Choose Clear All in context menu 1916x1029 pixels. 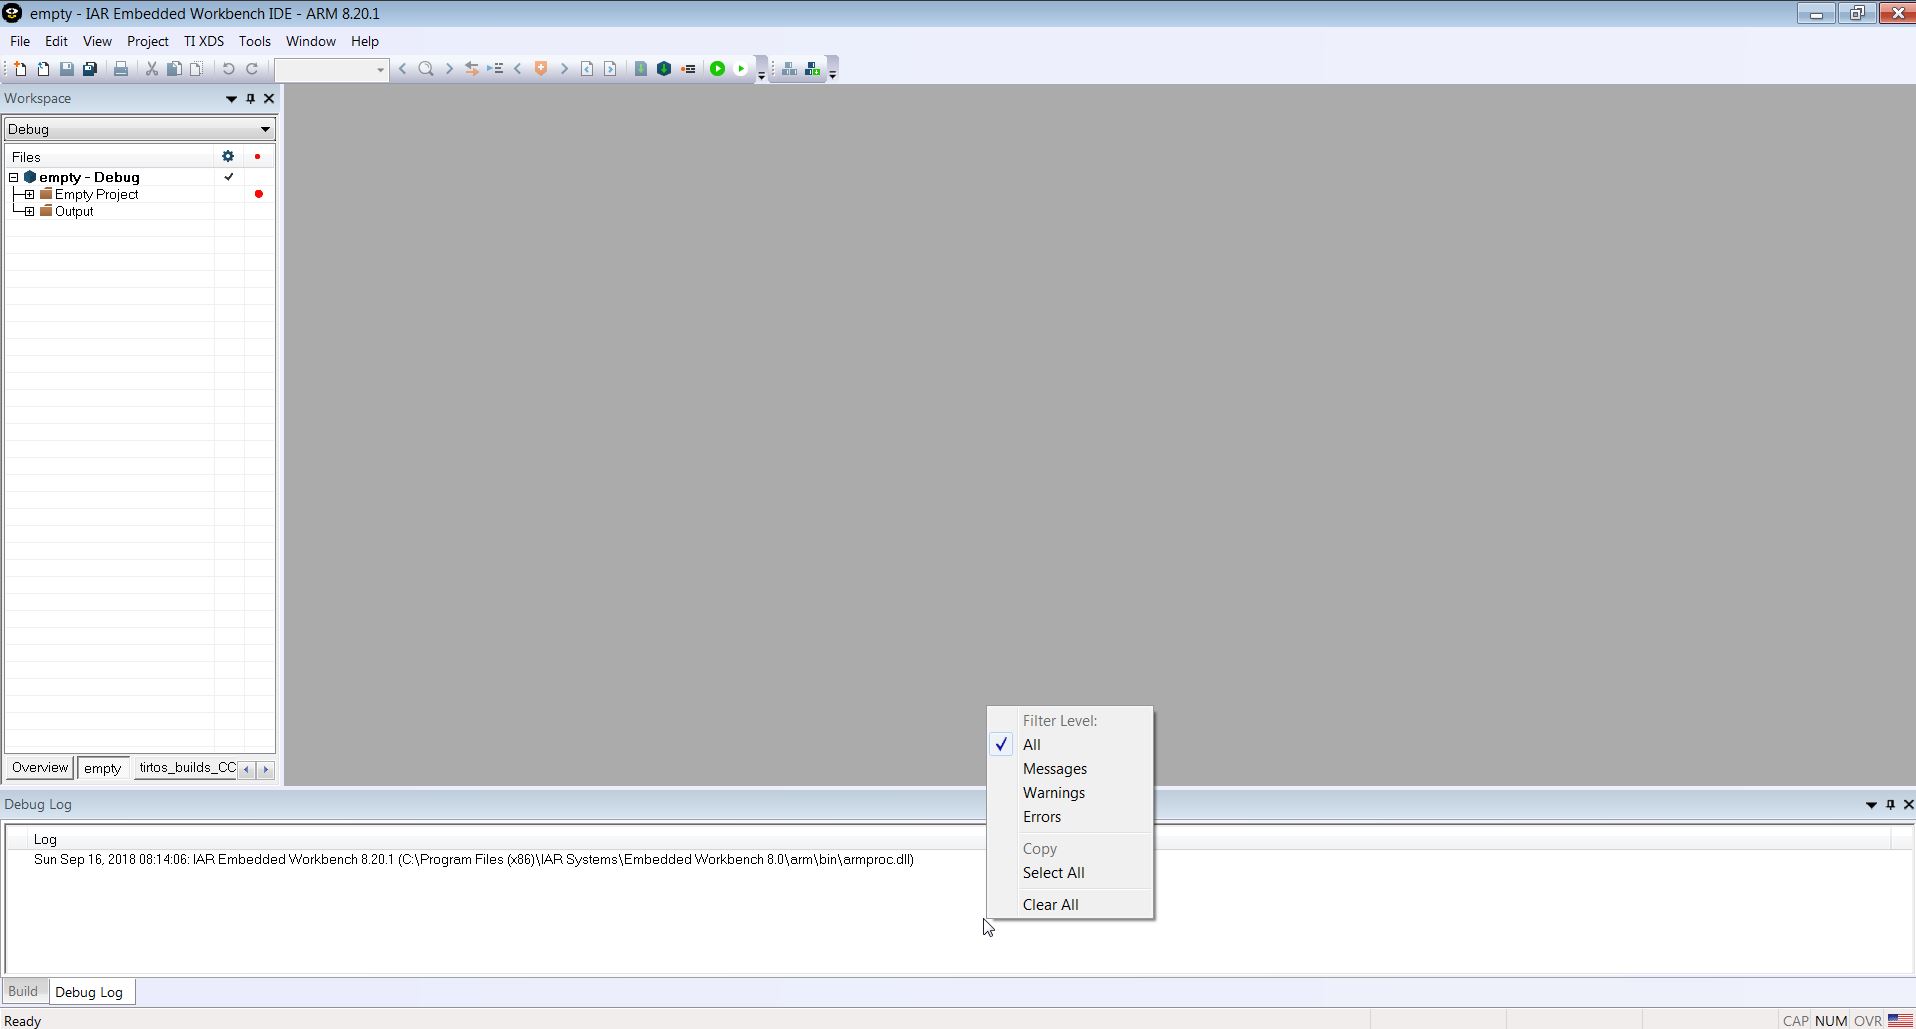1070,905
